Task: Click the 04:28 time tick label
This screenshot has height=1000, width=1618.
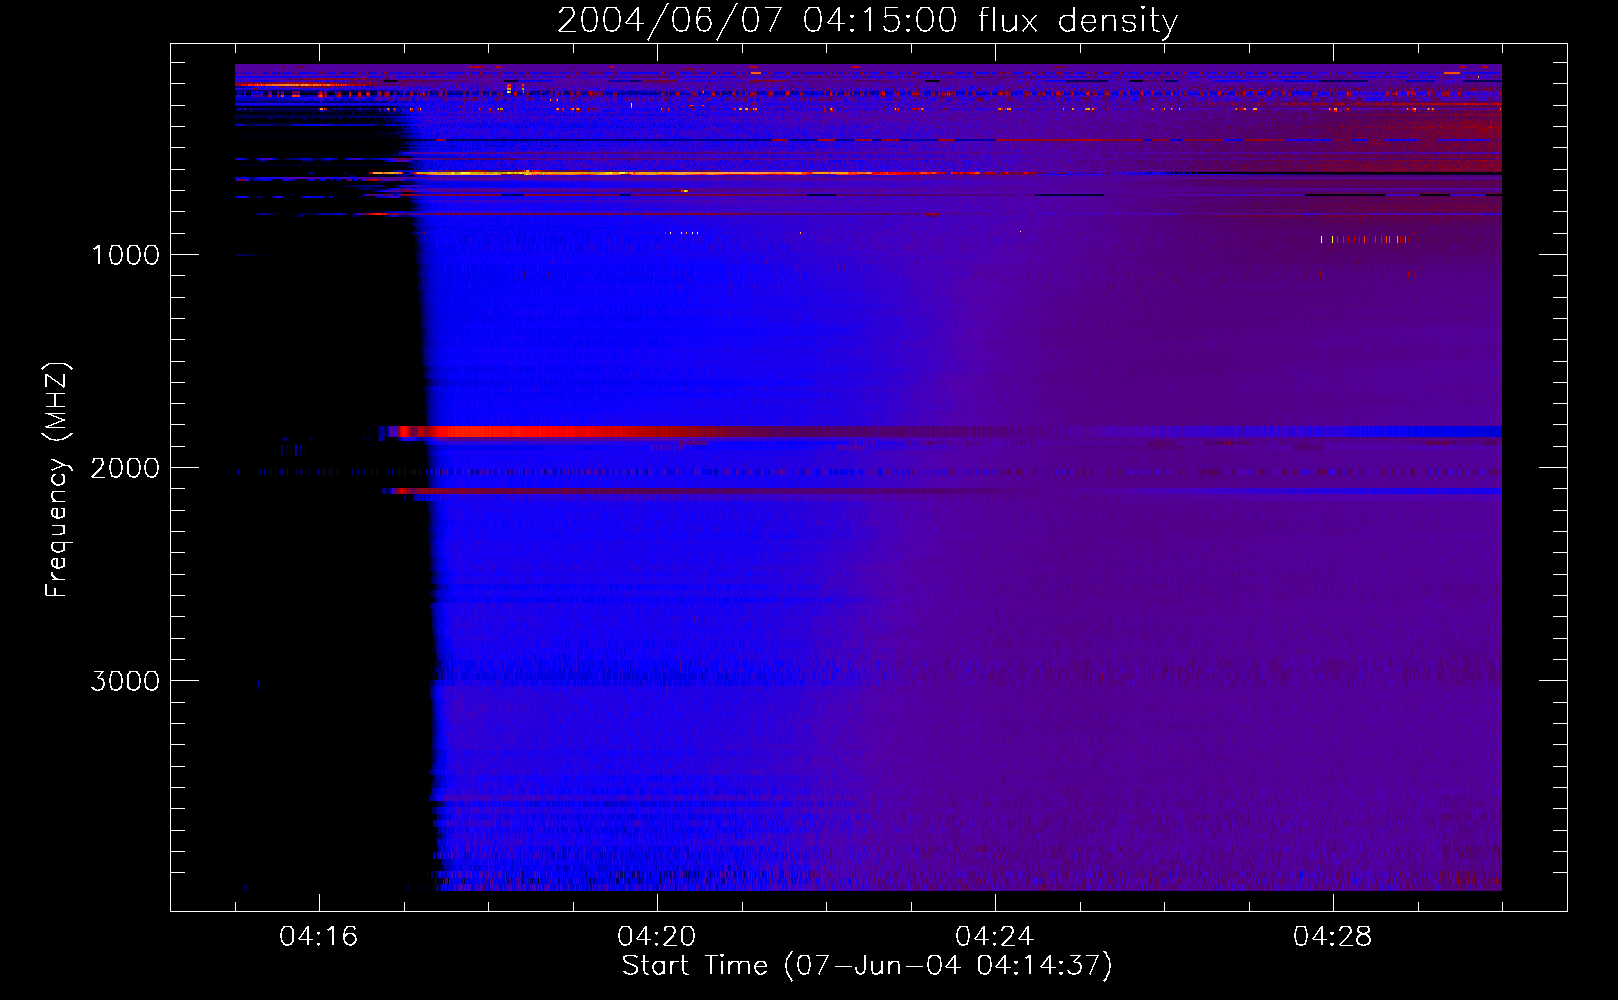Action: click(x=1333, y=937)
